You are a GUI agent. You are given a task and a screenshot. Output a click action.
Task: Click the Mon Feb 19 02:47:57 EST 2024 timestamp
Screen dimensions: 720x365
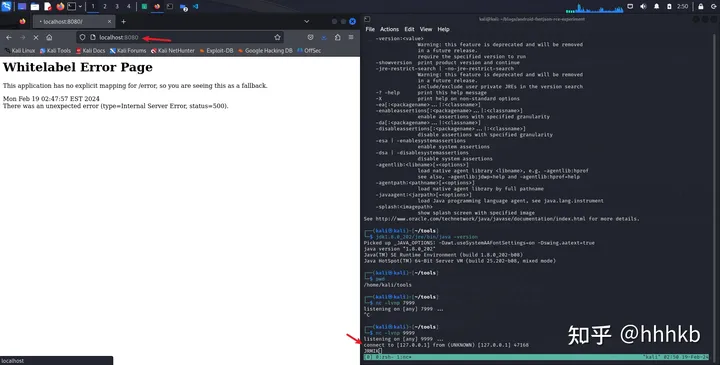51,99
